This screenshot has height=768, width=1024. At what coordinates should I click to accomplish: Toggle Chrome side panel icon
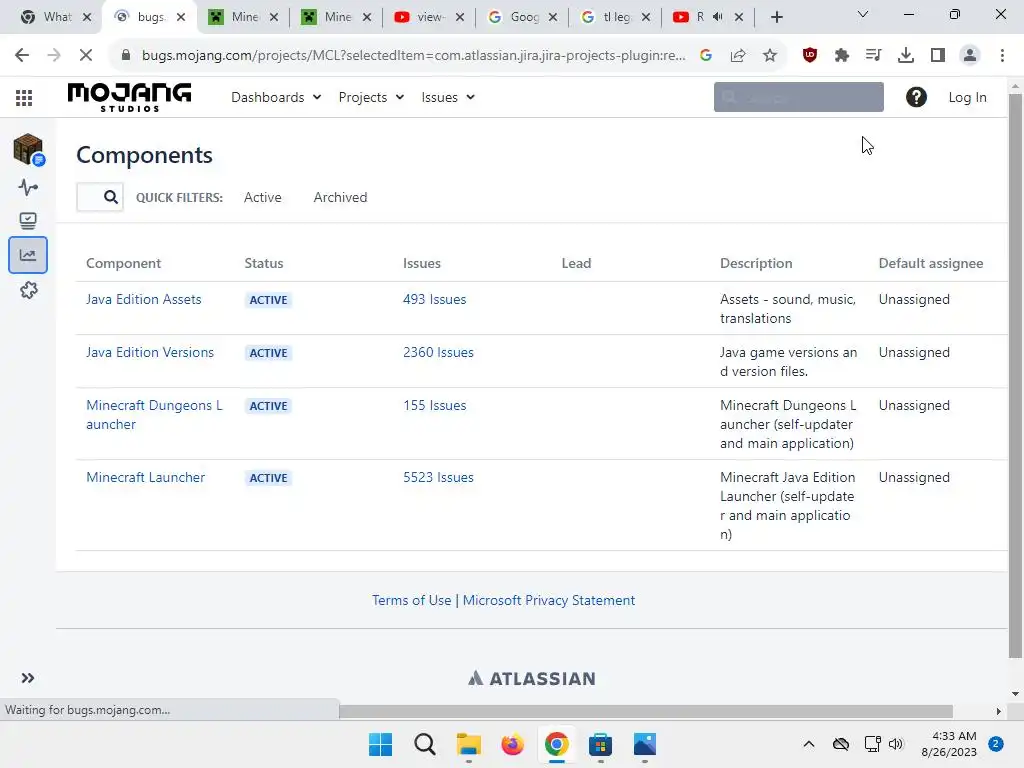click(938, 55)
